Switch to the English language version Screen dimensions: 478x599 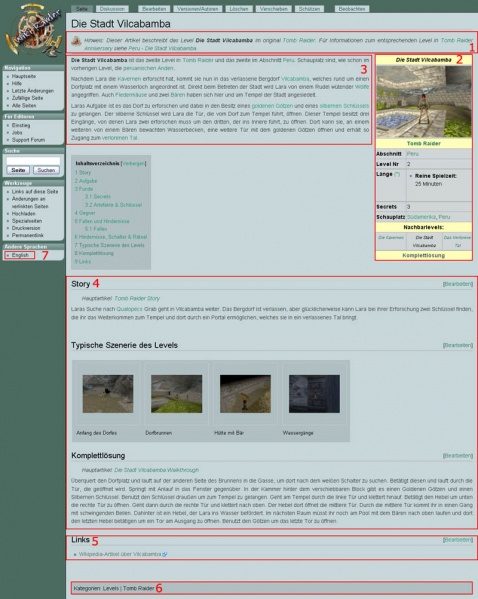(x=20, y=255)
